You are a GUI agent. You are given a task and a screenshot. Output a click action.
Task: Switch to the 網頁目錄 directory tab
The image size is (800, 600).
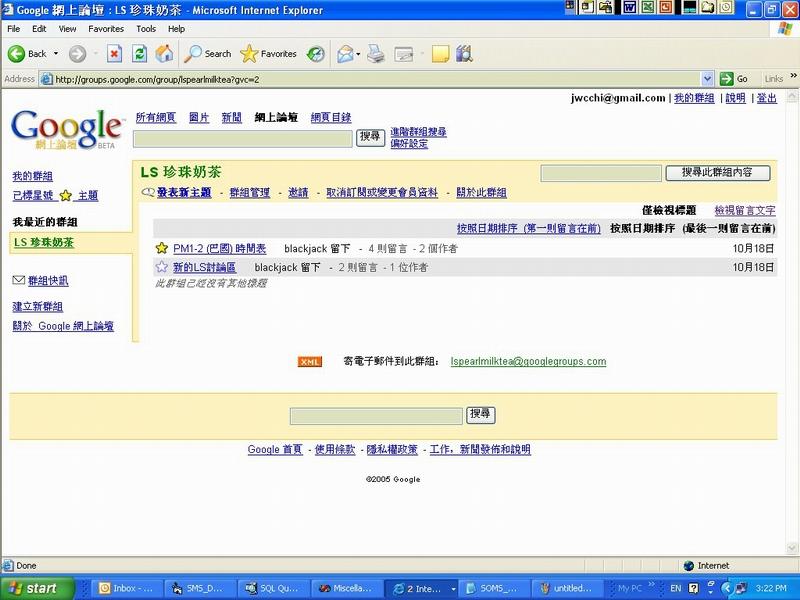pyautogui.click(x=331, y=117)
